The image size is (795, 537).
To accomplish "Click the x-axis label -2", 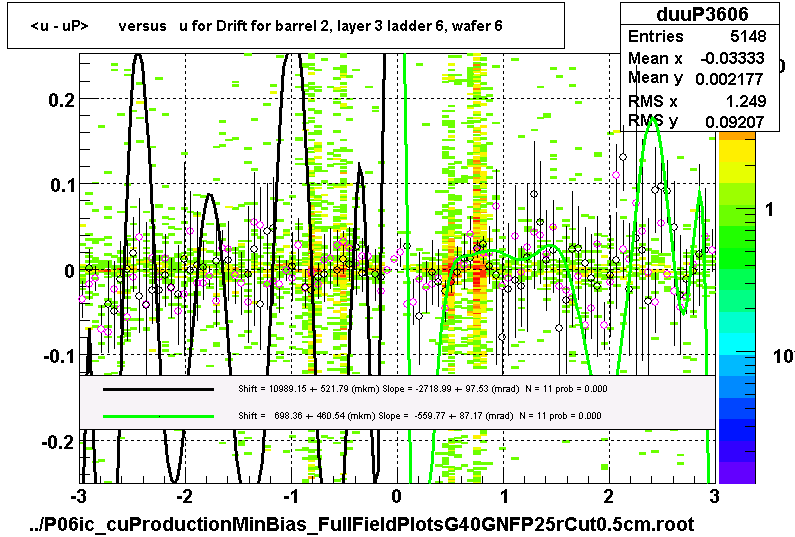I will (x=184, y=496).
